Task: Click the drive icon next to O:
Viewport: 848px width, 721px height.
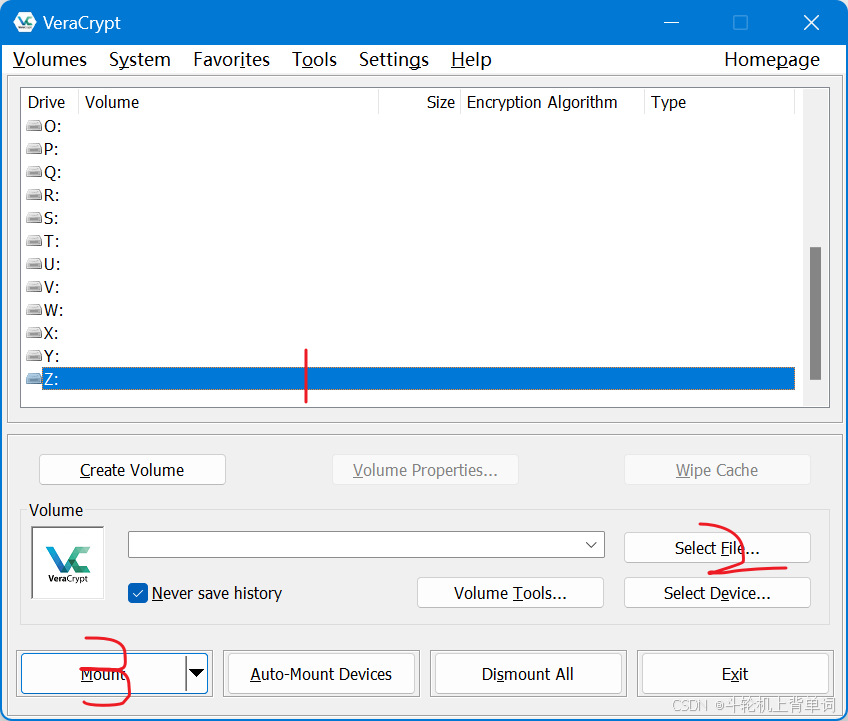Action: coord(34,126)
